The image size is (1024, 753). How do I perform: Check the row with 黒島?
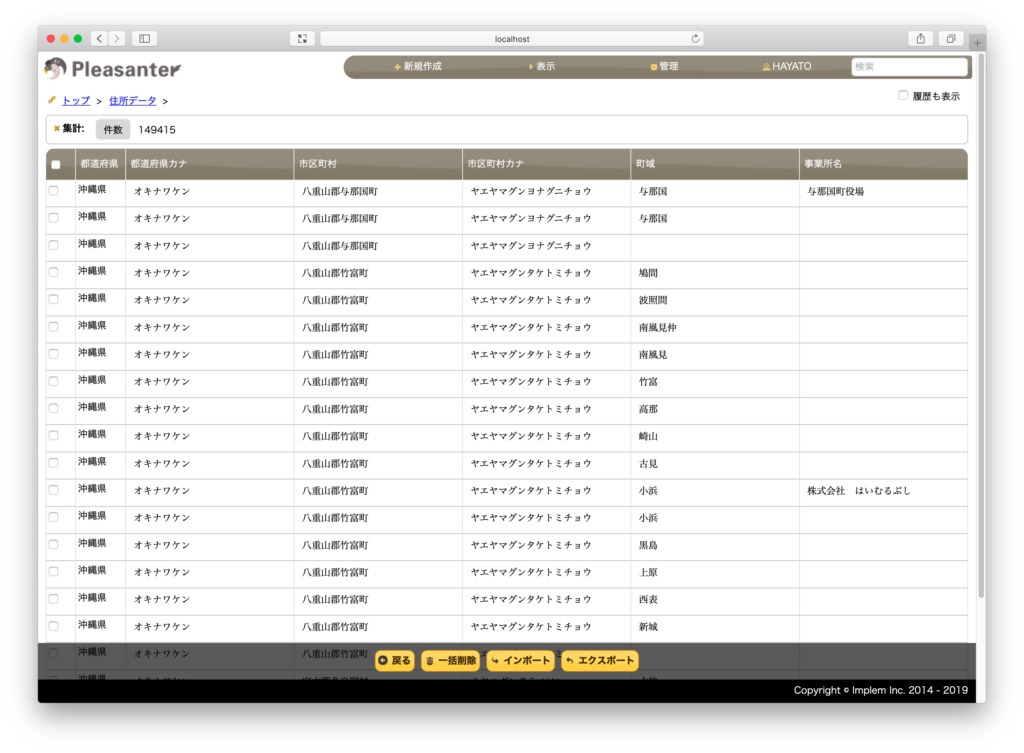54,545
